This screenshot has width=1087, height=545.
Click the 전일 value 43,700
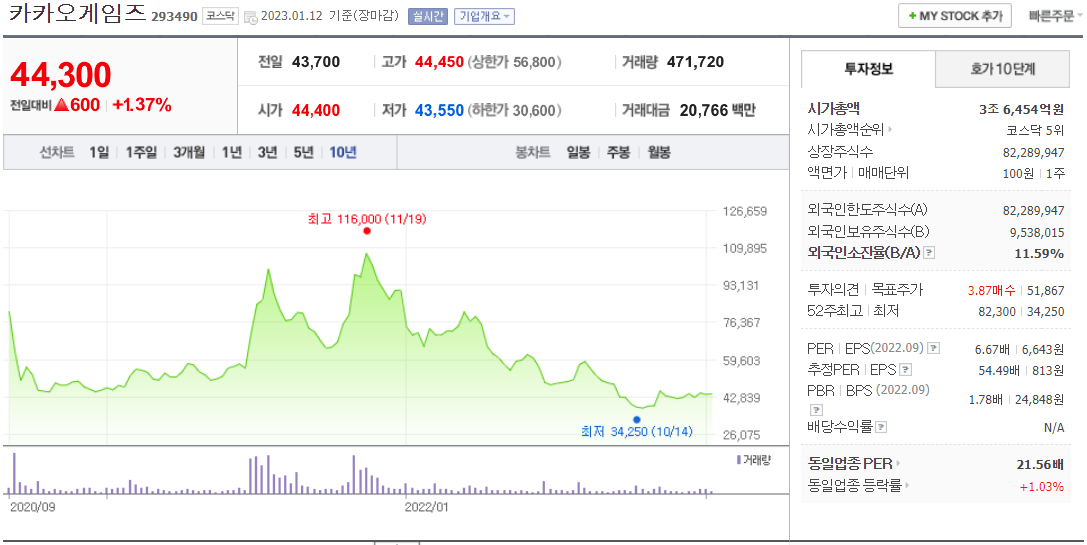[x=316, y=62]
